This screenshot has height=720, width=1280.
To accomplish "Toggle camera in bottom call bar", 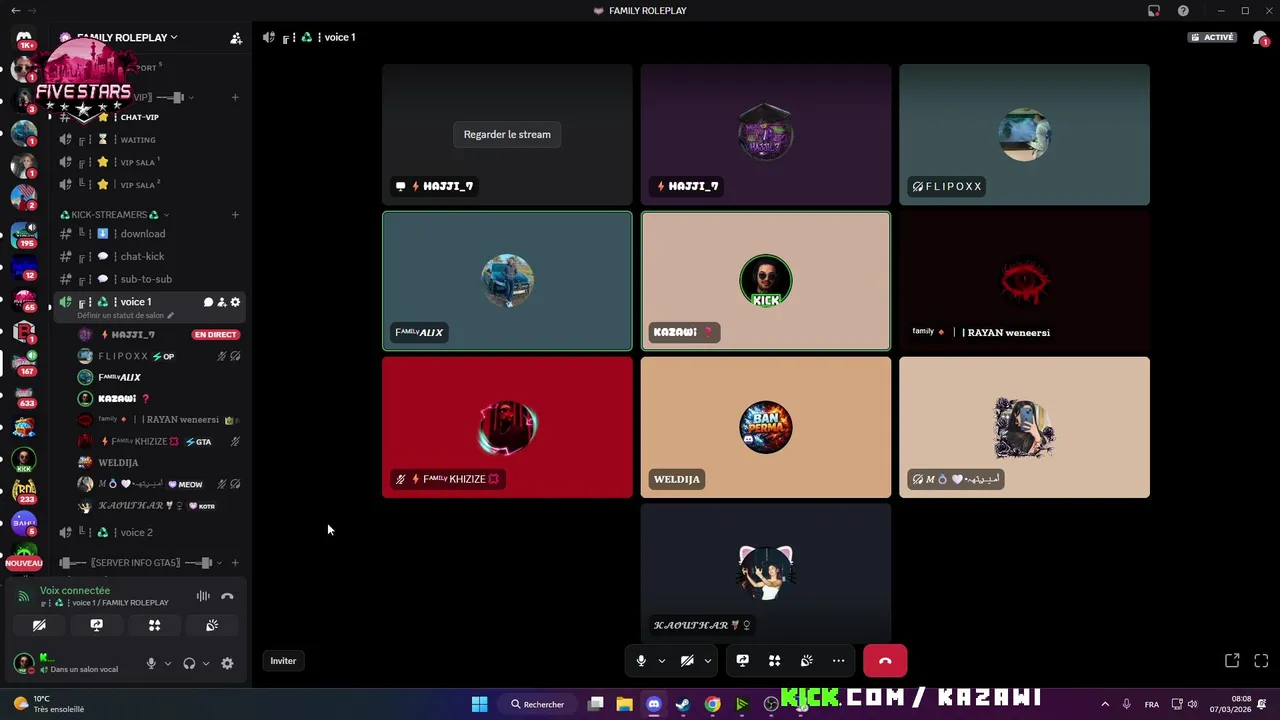I will coord(687,661).
